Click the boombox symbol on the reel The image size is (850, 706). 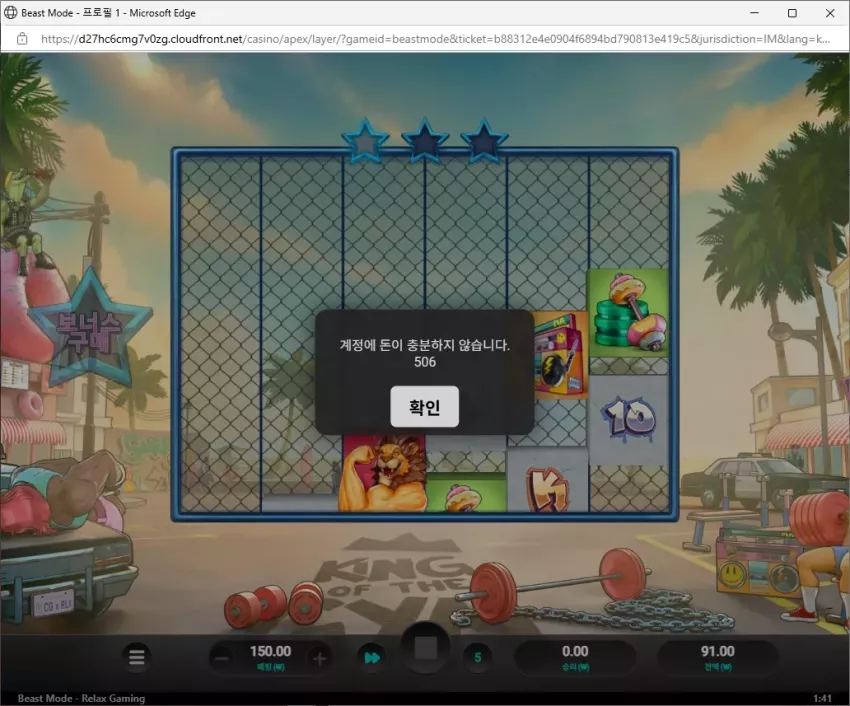coord(561,355)
